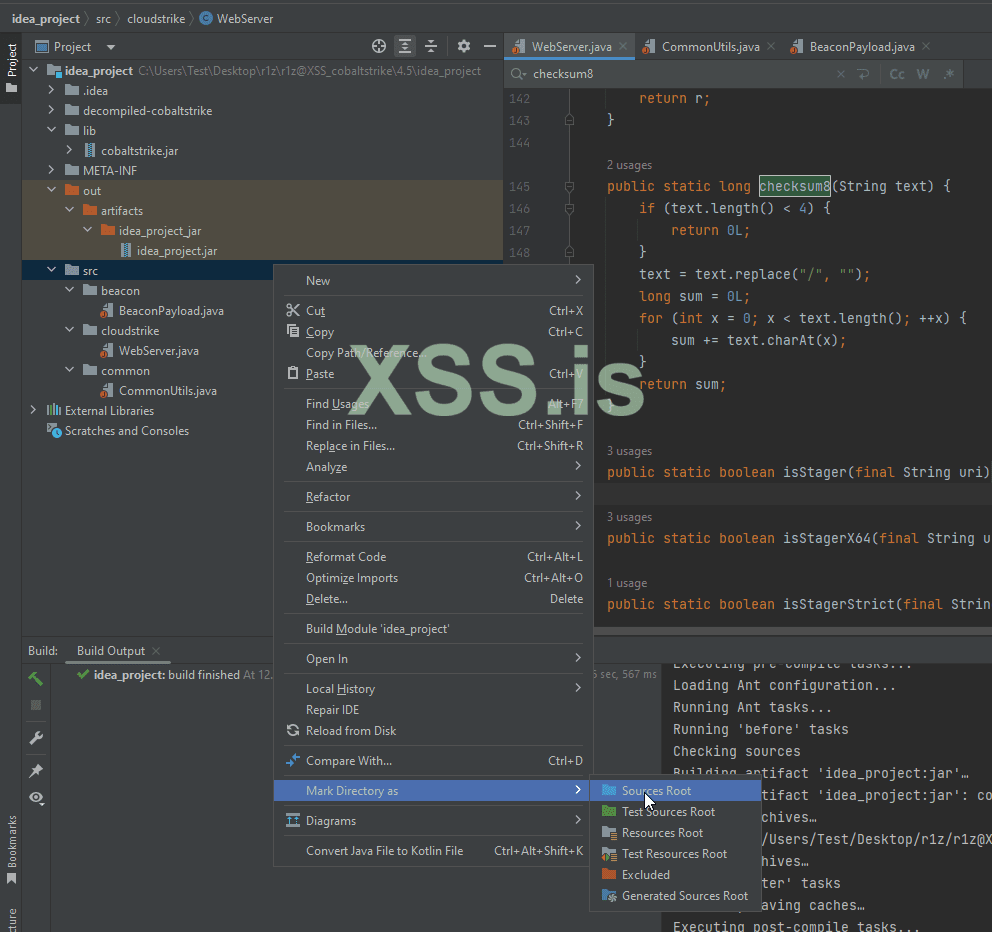The height and width of the screenshot is (932, 992).
Task: Toggle the eye view options in Build panel
Action: tap(36, 798)
